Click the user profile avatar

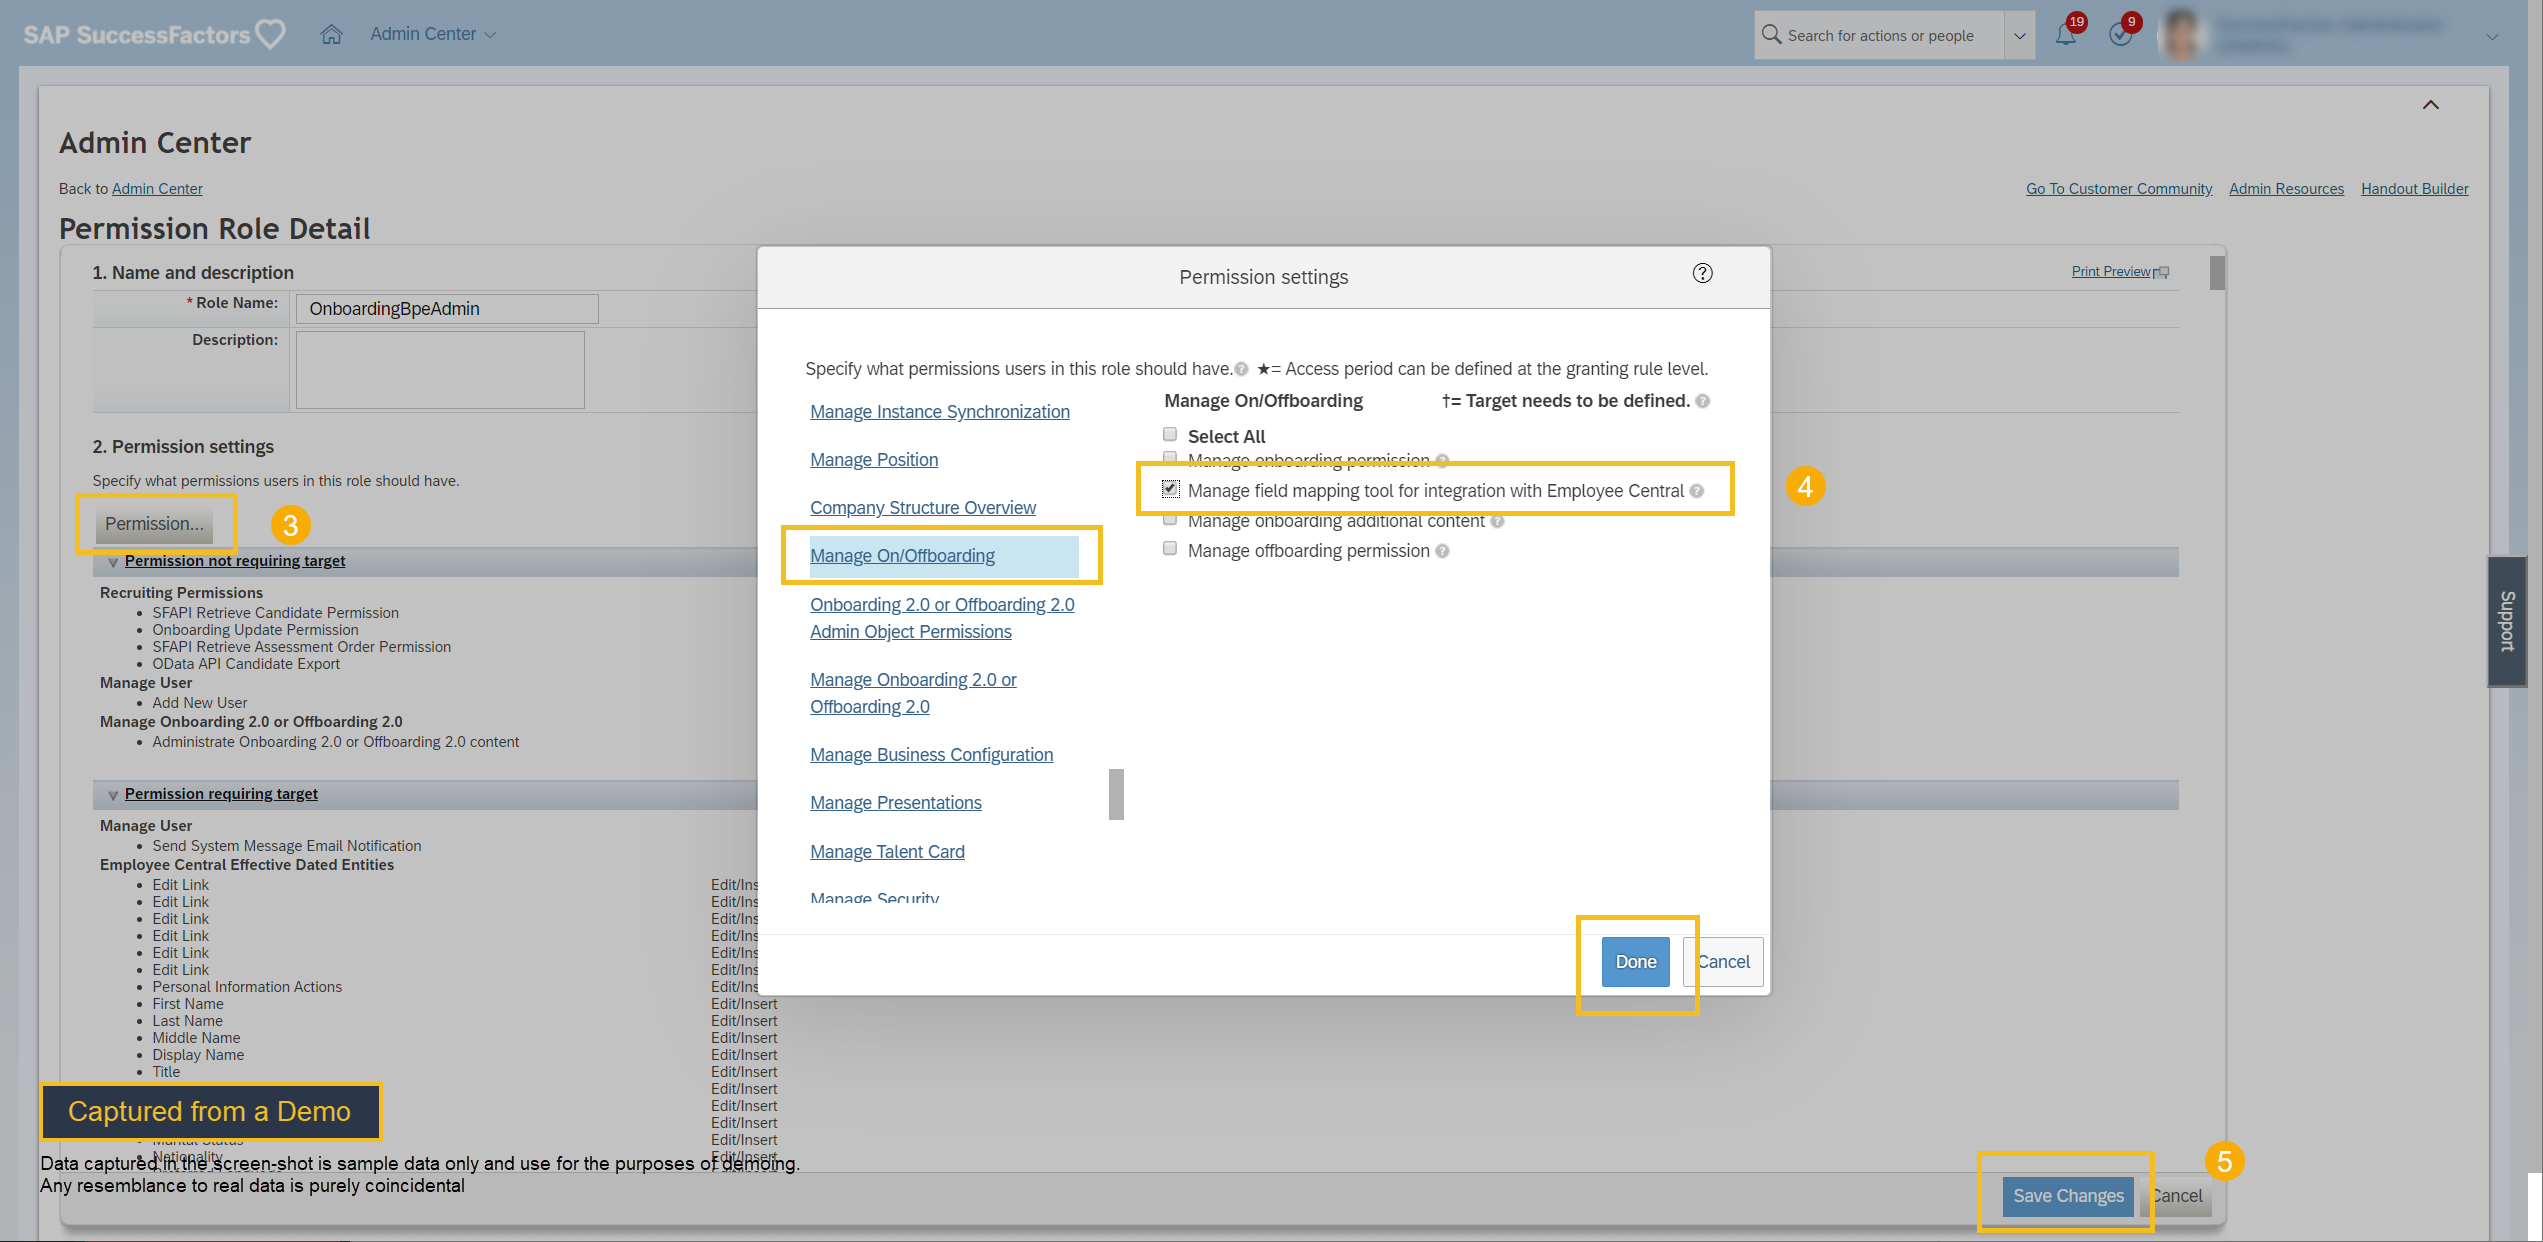(2181, 34)
